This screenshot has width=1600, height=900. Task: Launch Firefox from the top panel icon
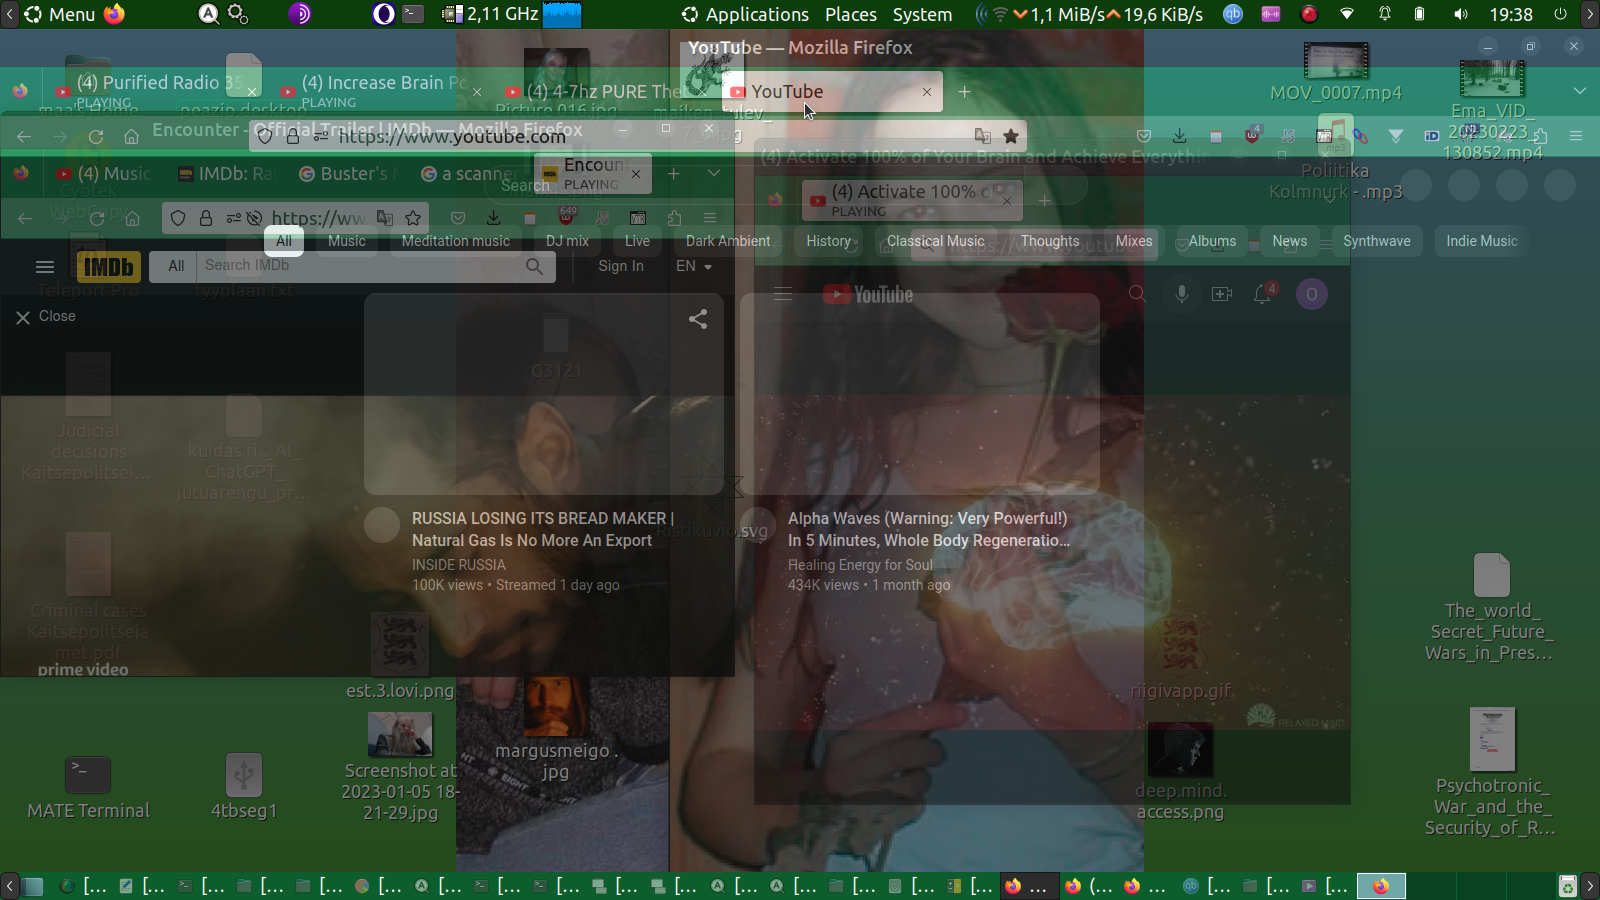(x=114, y=14)
